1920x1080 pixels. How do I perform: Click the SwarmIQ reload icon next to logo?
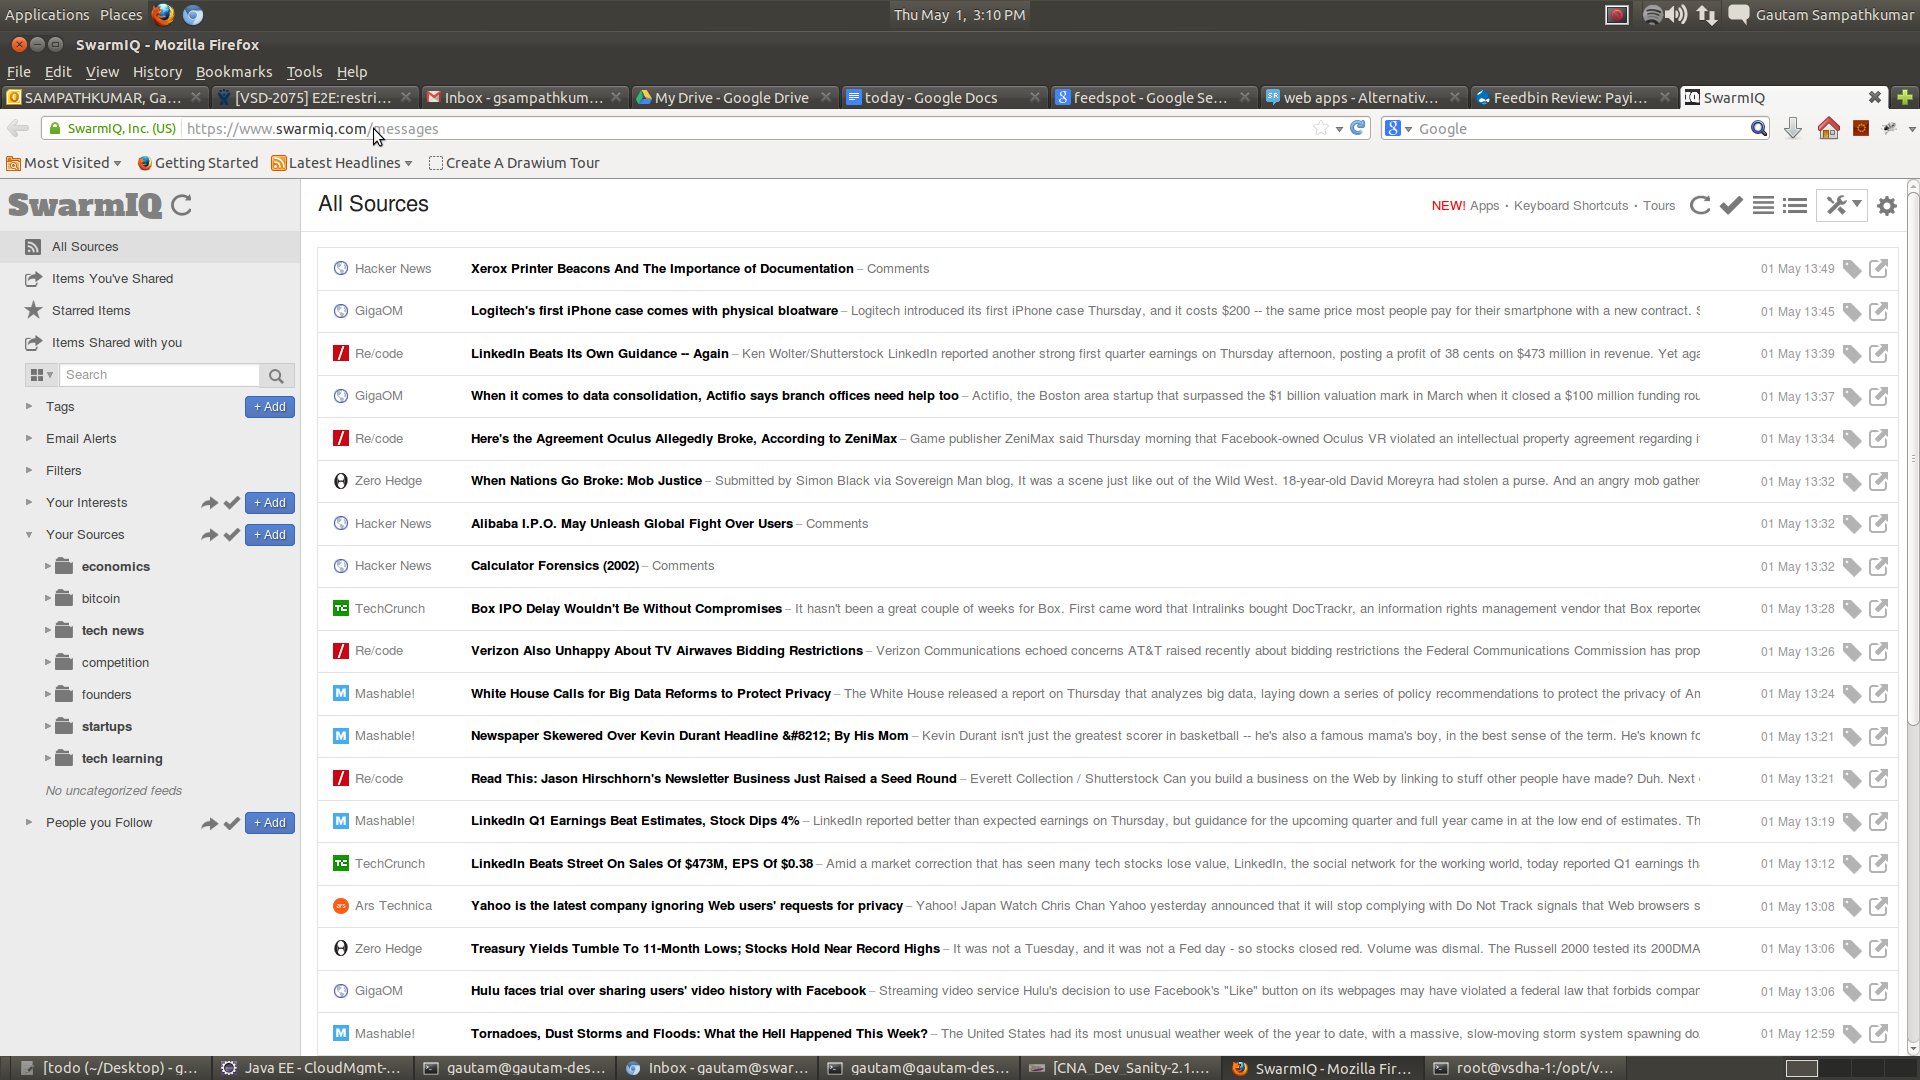click(x=181, y=206)
